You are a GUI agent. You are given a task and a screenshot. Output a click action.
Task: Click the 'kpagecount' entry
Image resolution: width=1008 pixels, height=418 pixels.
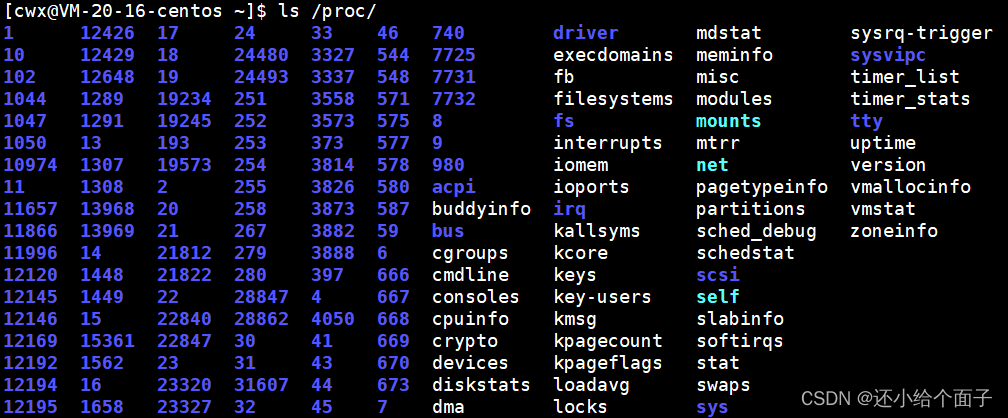pos(608,341)
